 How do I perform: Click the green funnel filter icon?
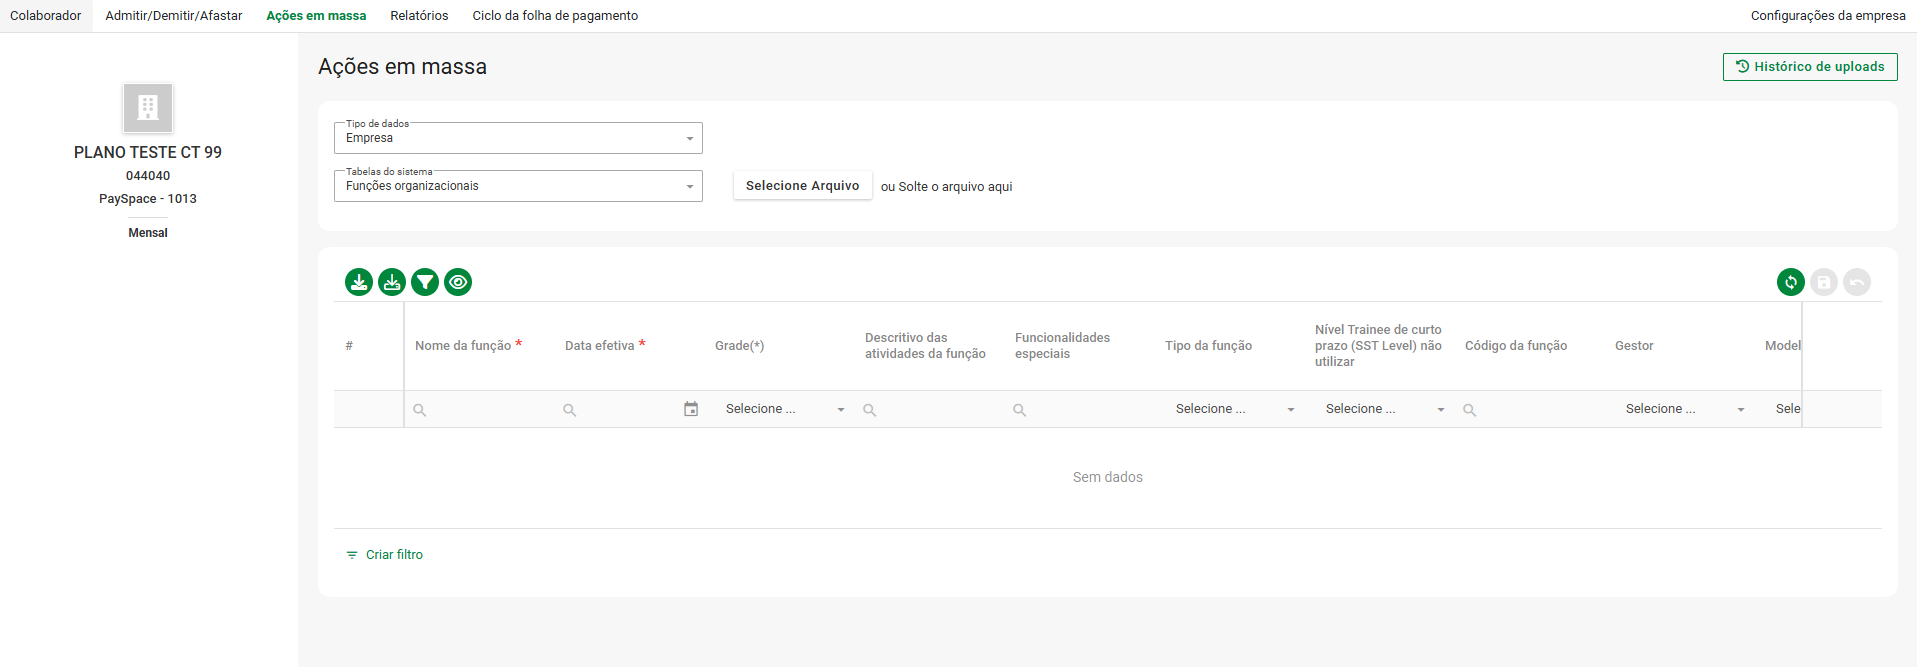tap(425, 282)
